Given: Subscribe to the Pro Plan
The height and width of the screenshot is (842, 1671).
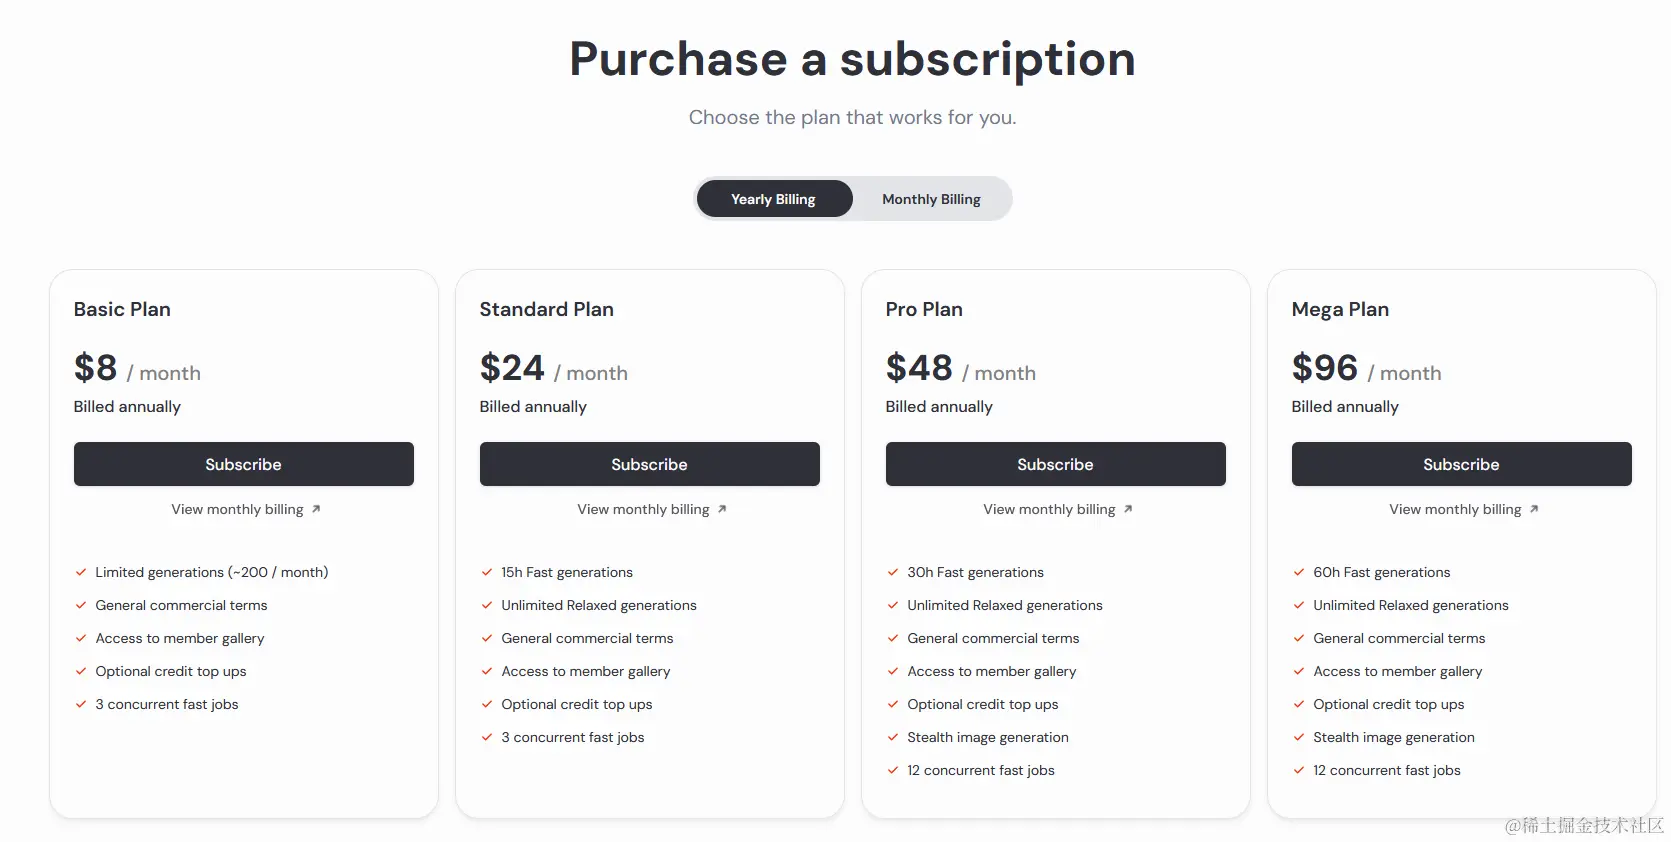Looking at the screenshot, I should [x=1055, y=464].
